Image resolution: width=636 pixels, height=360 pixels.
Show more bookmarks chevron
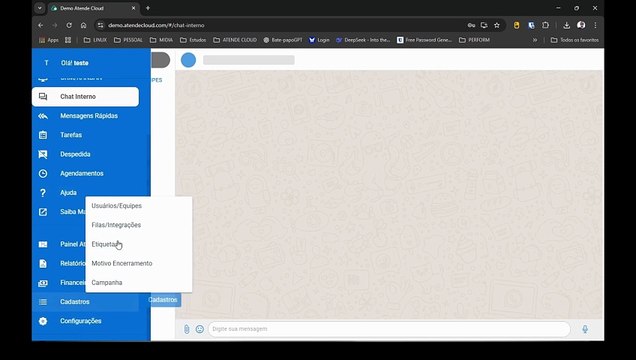[x=535, y=40]
